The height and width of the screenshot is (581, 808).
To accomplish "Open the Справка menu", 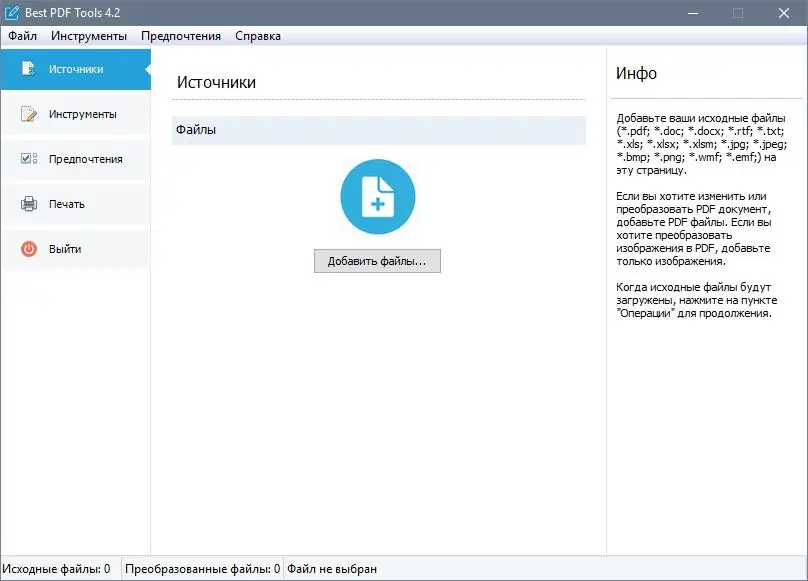I will [258, 36].
